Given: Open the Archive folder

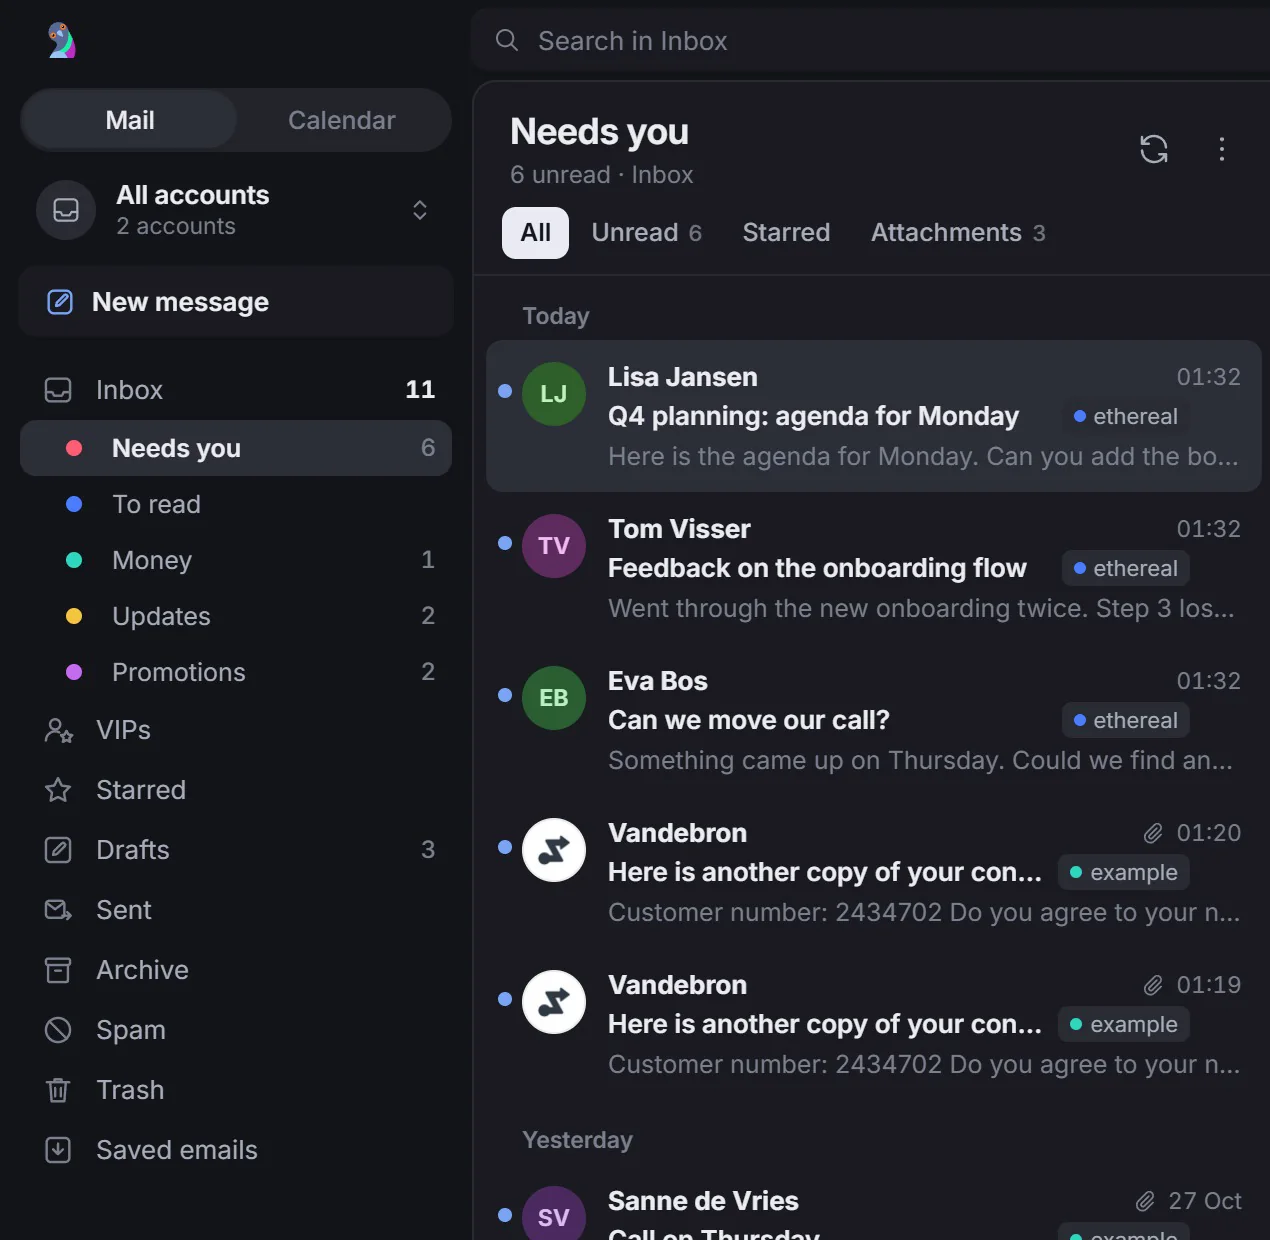Looking at the screenshot, I should [236, 970].
